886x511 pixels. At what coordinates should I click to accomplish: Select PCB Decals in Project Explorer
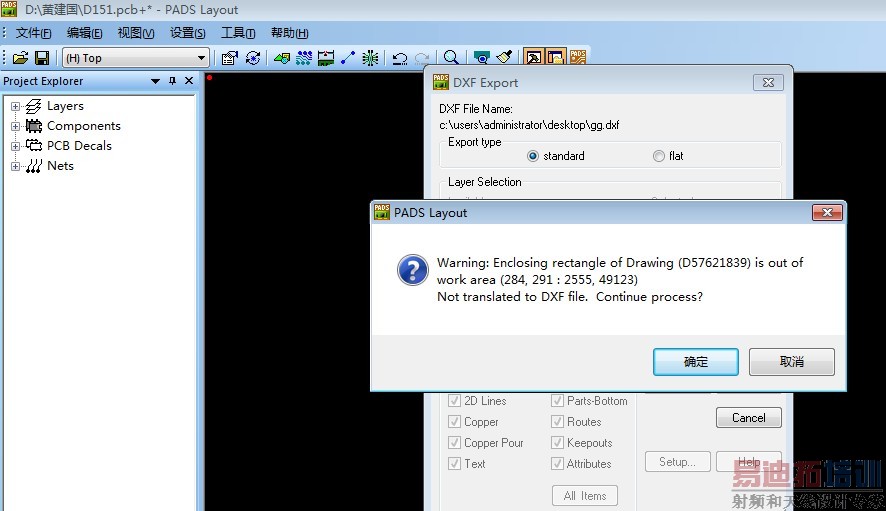79,145
